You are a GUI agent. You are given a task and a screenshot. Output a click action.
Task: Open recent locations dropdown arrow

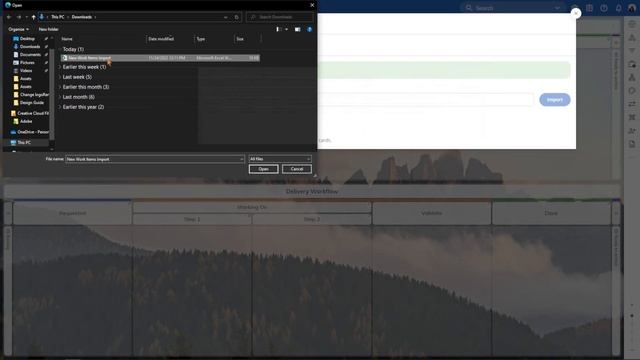point(27,17)
